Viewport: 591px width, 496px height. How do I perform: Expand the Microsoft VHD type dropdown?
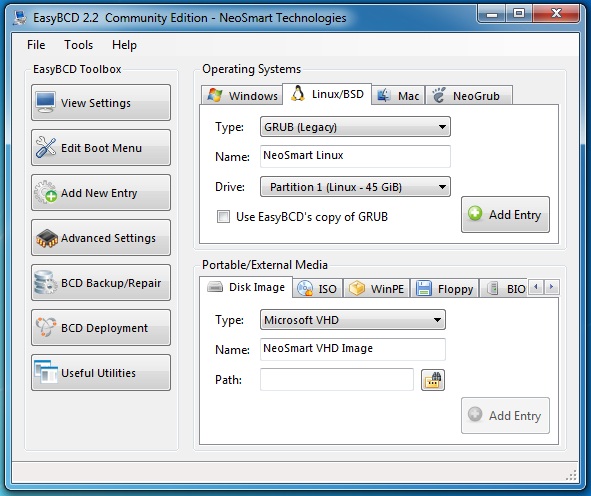click(353, 320)
